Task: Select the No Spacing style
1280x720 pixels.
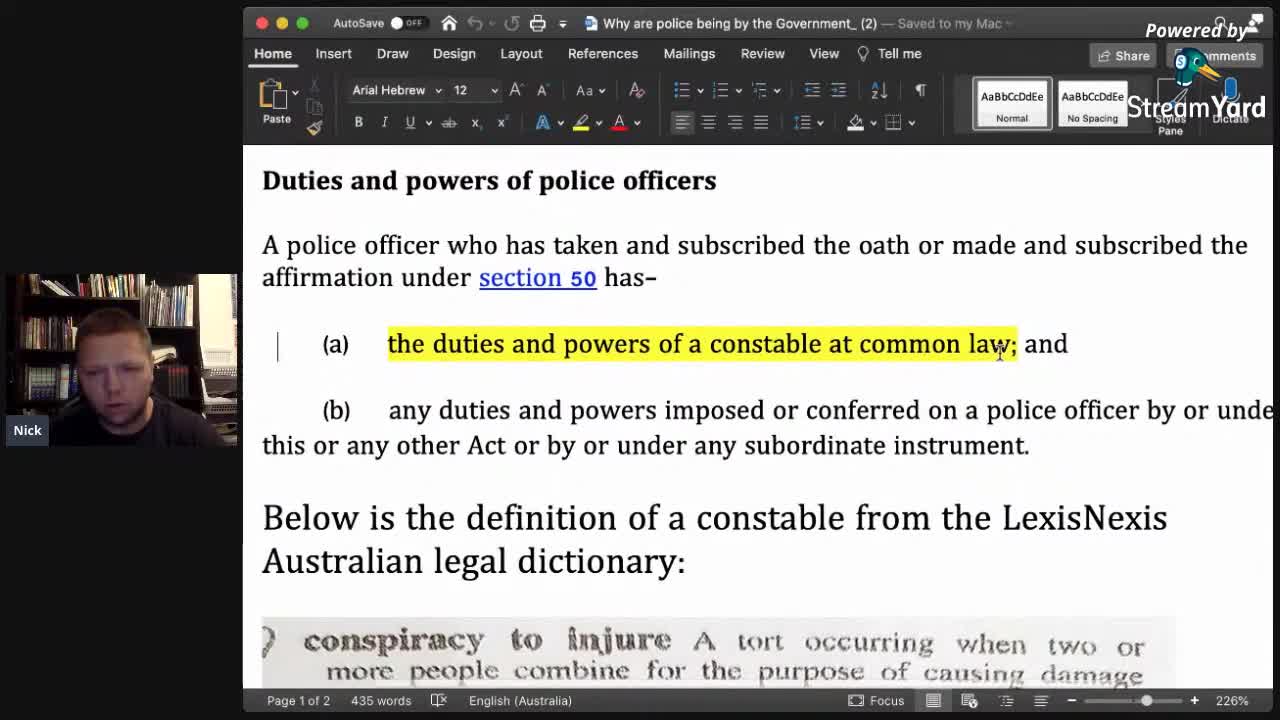Action: pos(1092,104)
